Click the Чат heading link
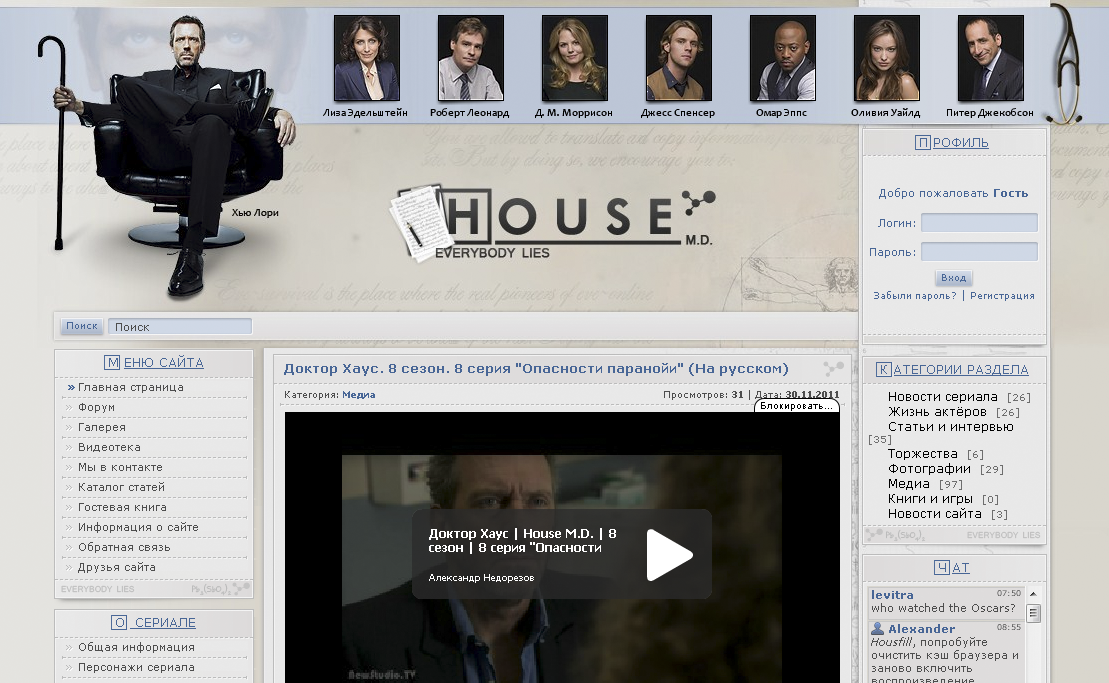This screenshot has height=683, width=1109. 952,568
